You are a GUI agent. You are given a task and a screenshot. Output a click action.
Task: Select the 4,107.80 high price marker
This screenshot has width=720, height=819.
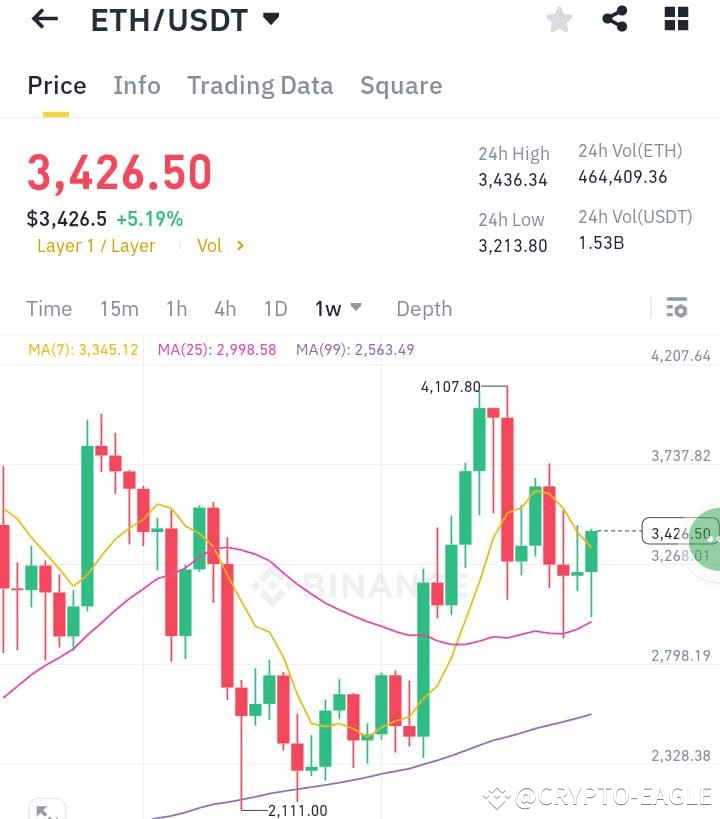click(x=450, y=387)
